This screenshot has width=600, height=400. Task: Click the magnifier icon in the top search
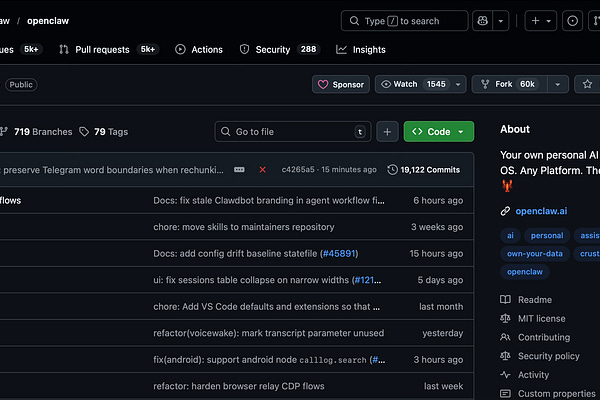(x=354, y=21)
